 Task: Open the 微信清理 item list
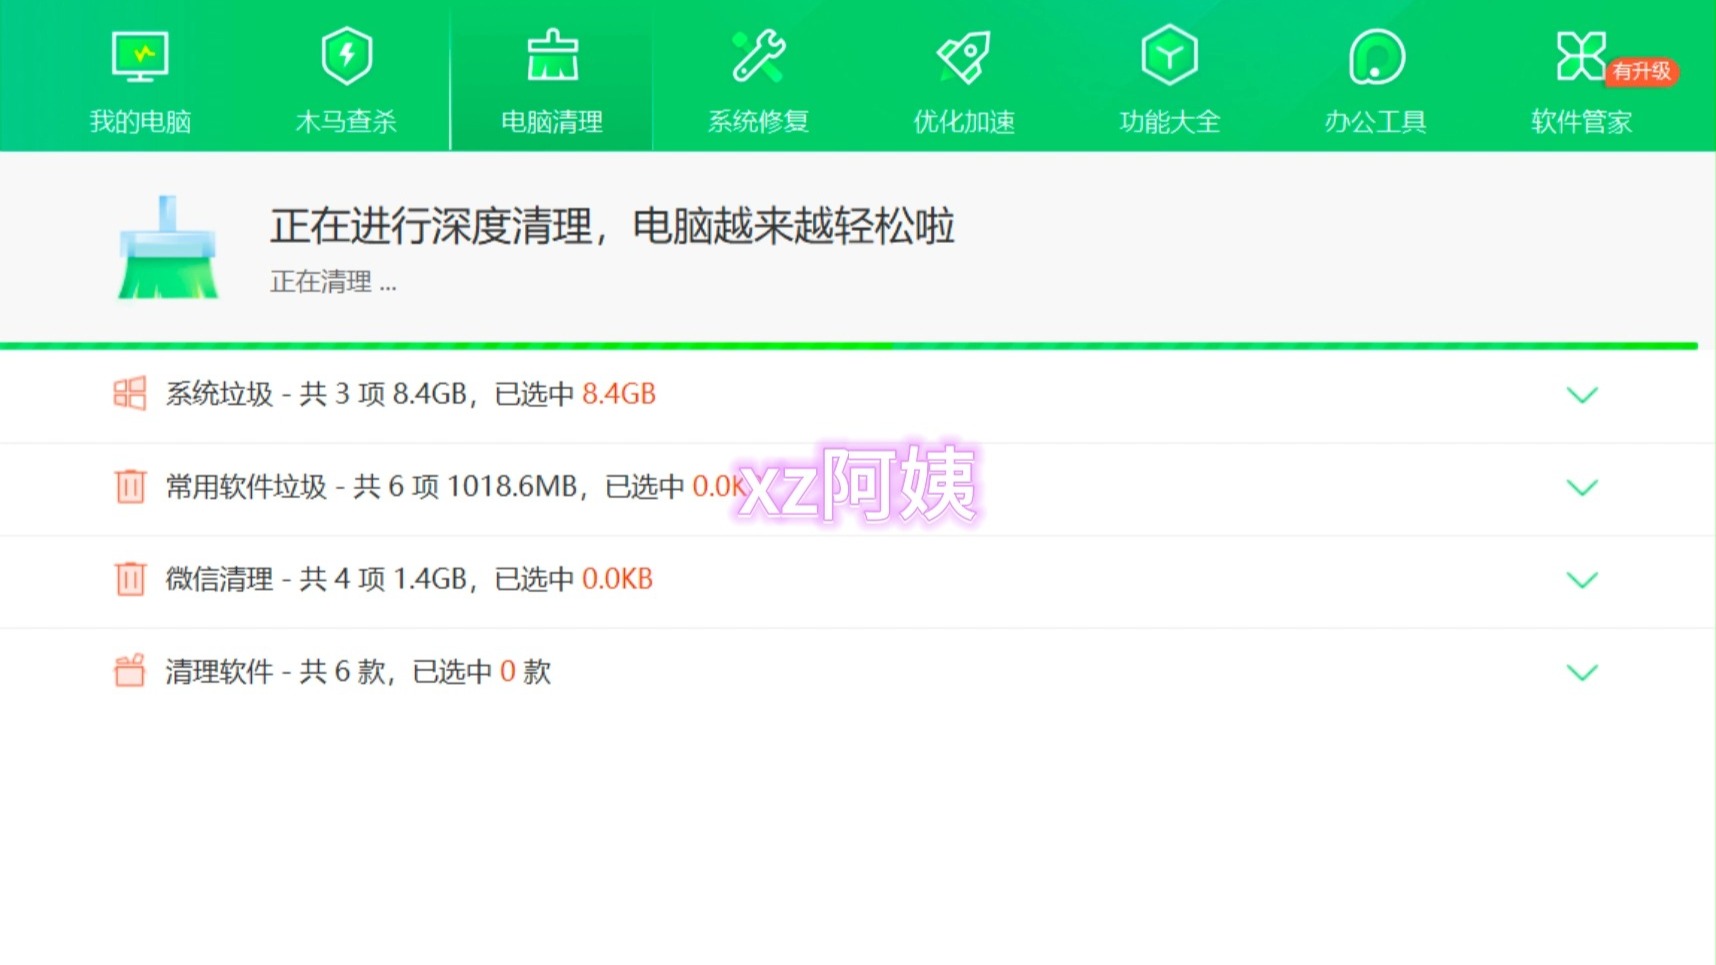(x=1582, y=580)
